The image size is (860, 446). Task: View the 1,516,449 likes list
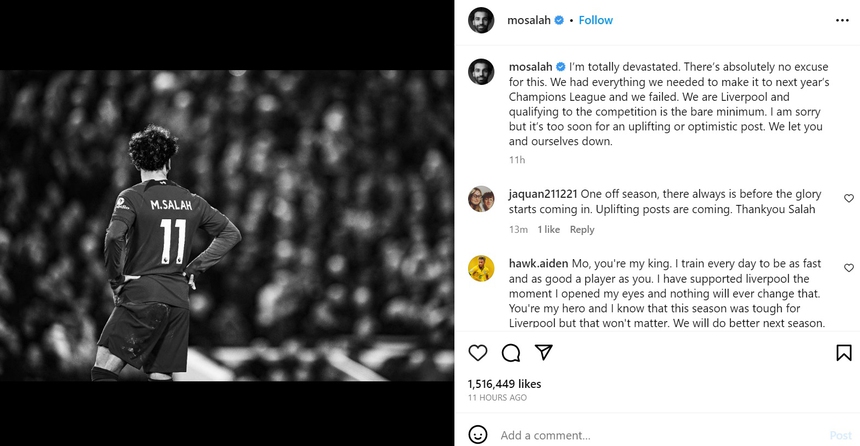(x=504, y=383)
